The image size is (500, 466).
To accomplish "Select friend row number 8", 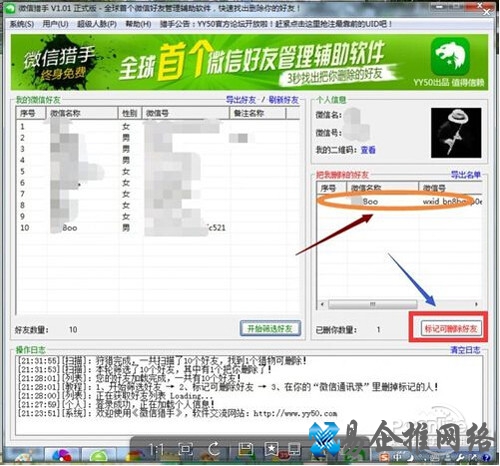I will pos(158,205).
